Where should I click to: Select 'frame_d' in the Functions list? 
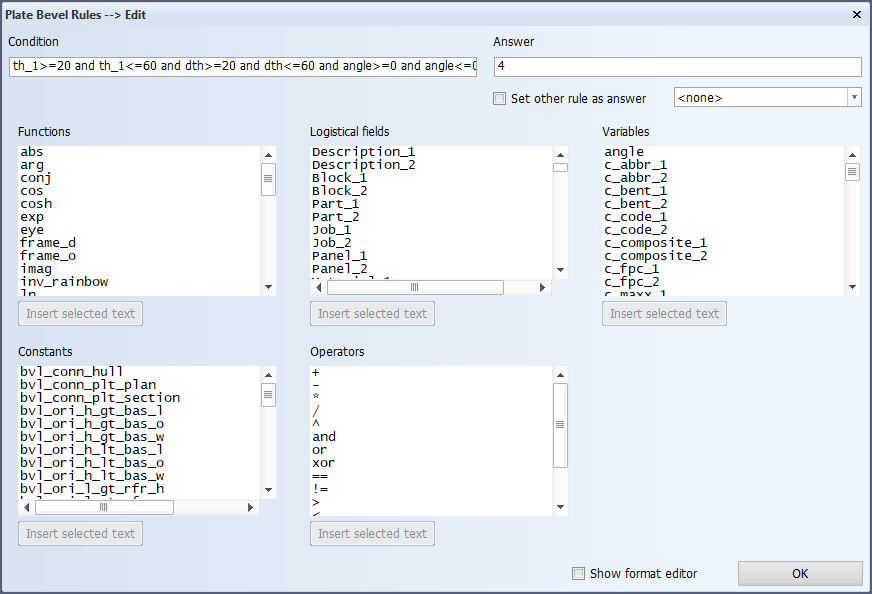pyautogui.click(x=47, y=243)
